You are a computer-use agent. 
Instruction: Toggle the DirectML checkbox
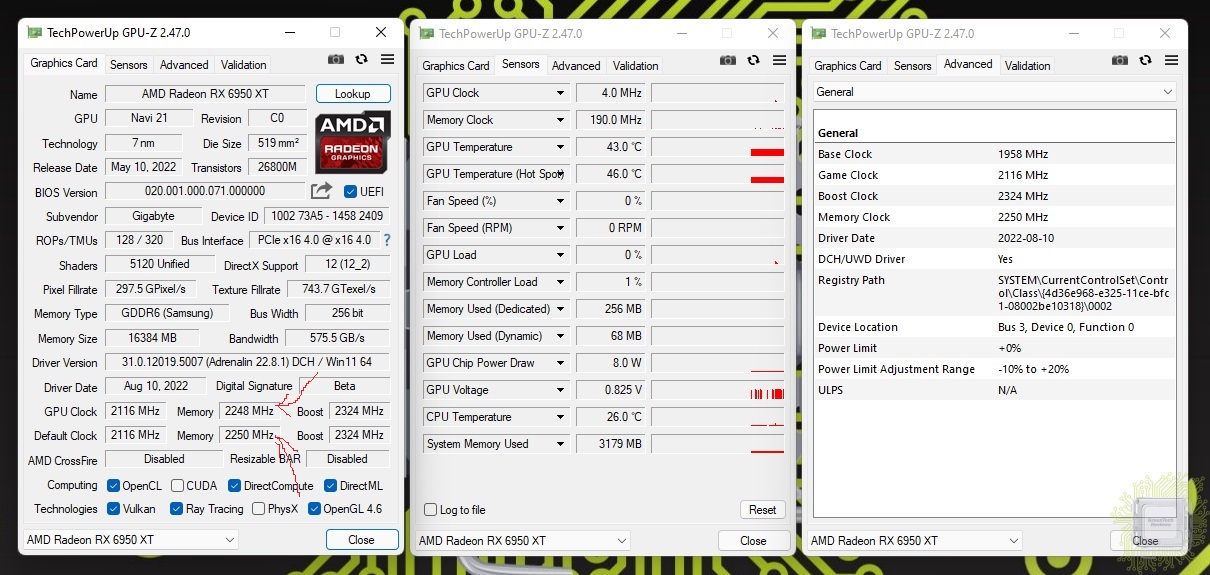pyautogui.click(x=331, y=486)
